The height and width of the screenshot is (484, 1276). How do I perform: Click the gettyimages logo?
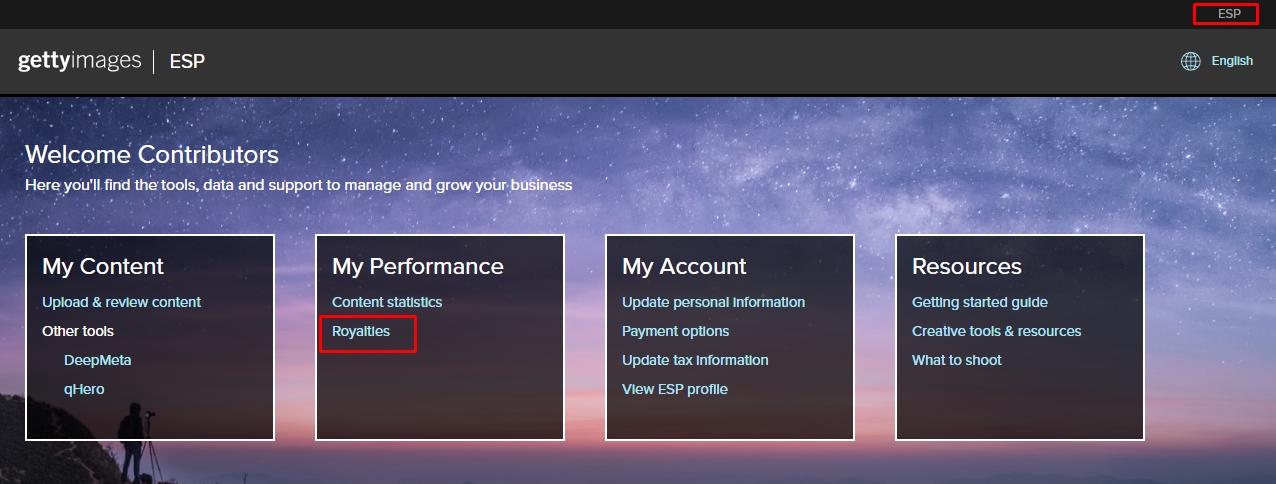pos(79,61)
